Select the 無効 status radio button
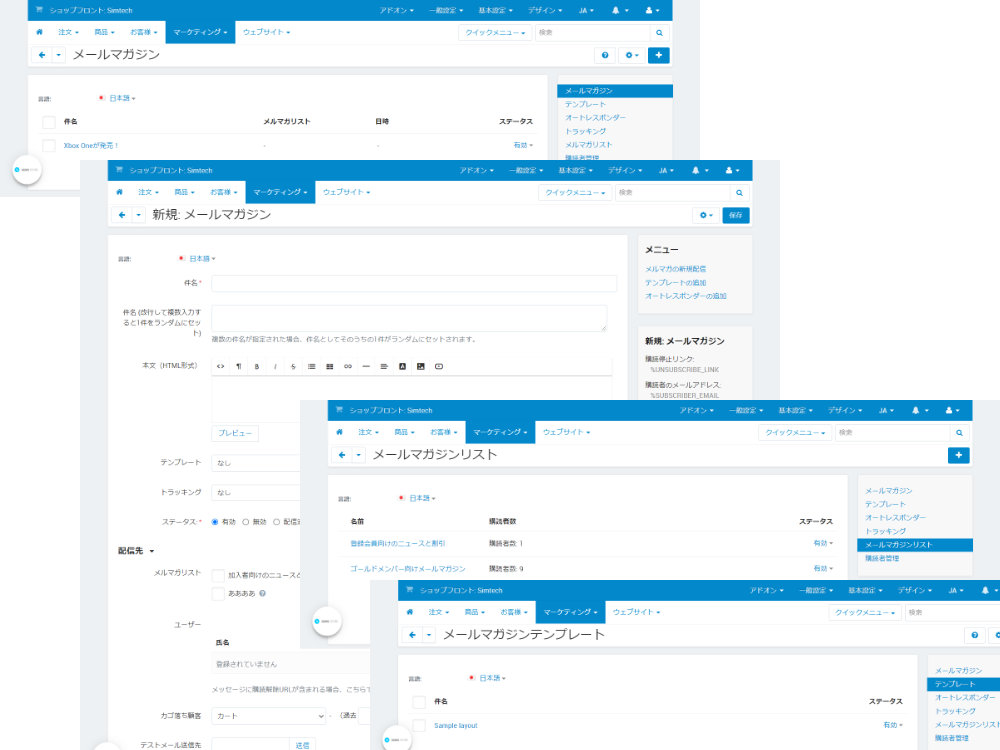 [x=246, y=522]
